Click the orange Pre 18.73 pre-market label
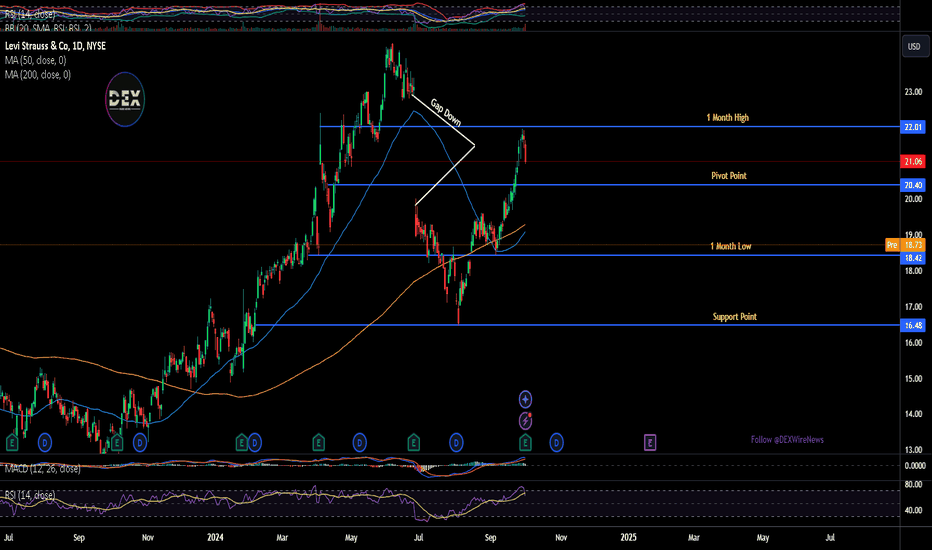The image size is (932, 550). 905,245
